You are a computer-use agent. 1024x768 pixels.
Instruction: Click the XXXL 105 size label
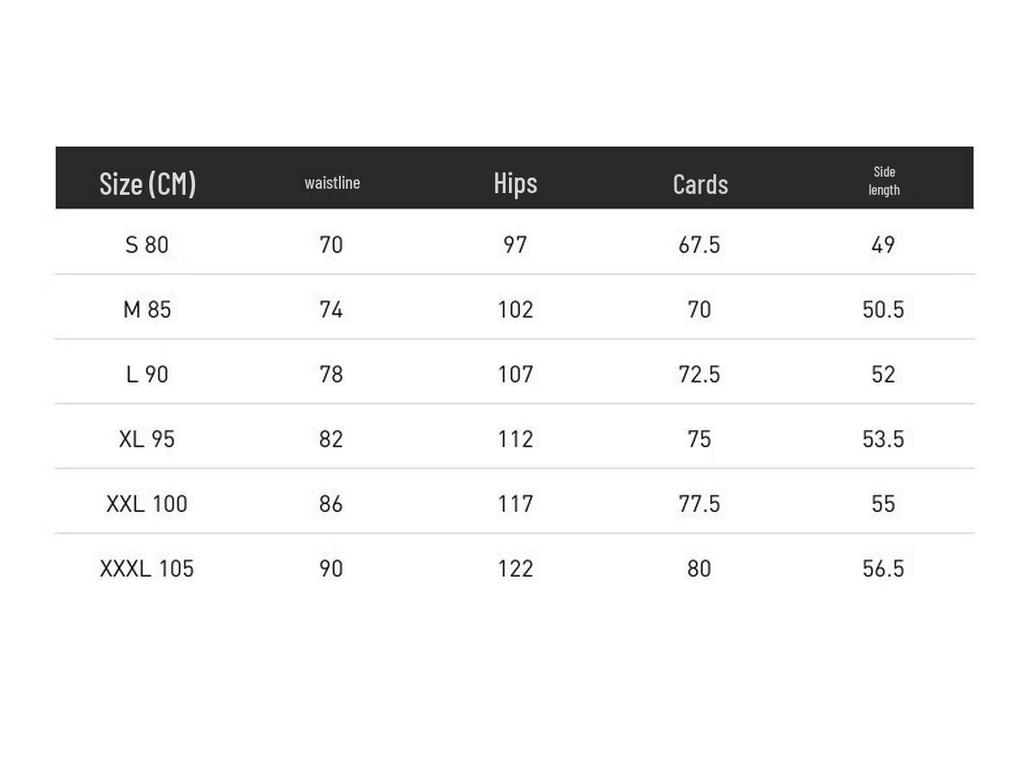147,568
